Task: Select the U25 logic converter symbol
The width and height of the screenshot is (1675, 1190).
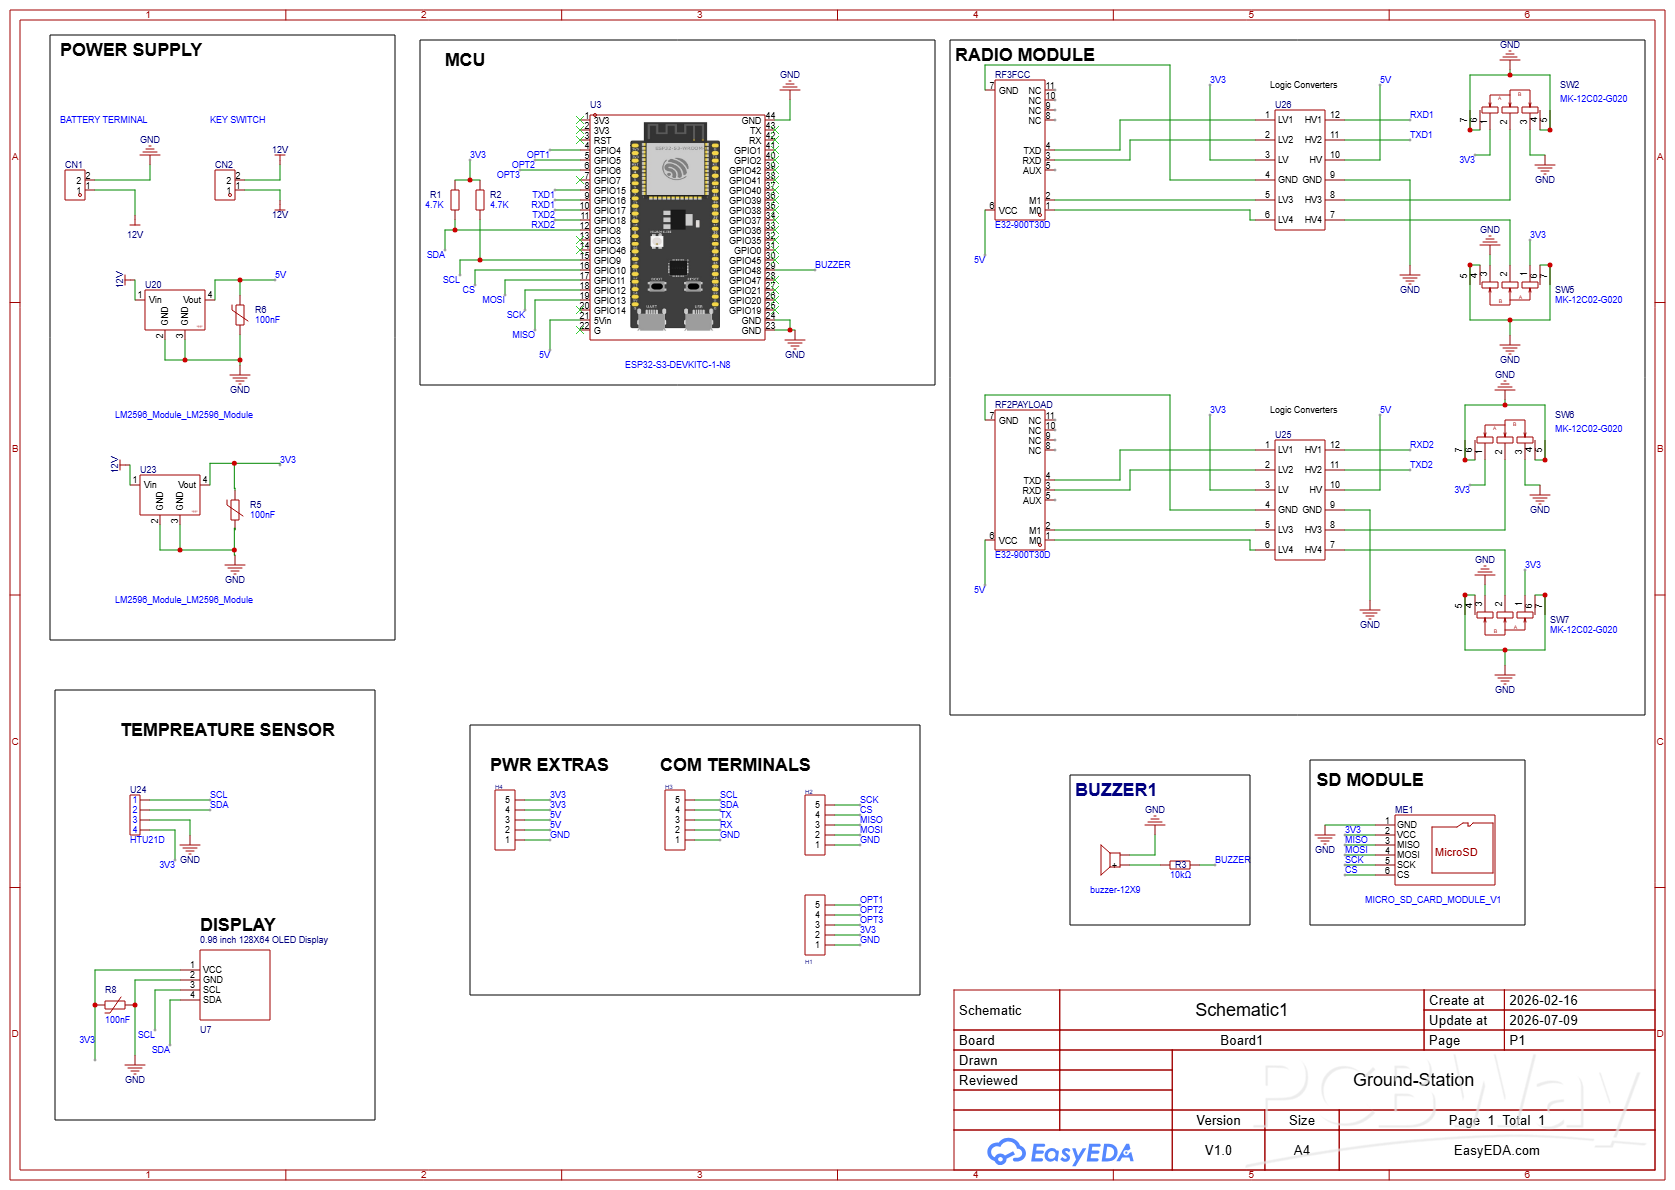Action: coord(1300,500)
